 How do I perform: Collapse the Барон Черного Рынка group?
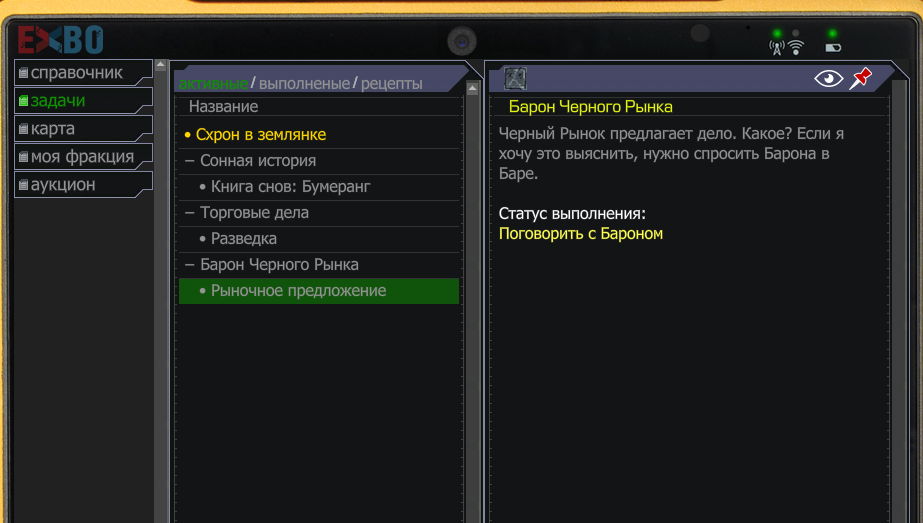click(190, 264)
